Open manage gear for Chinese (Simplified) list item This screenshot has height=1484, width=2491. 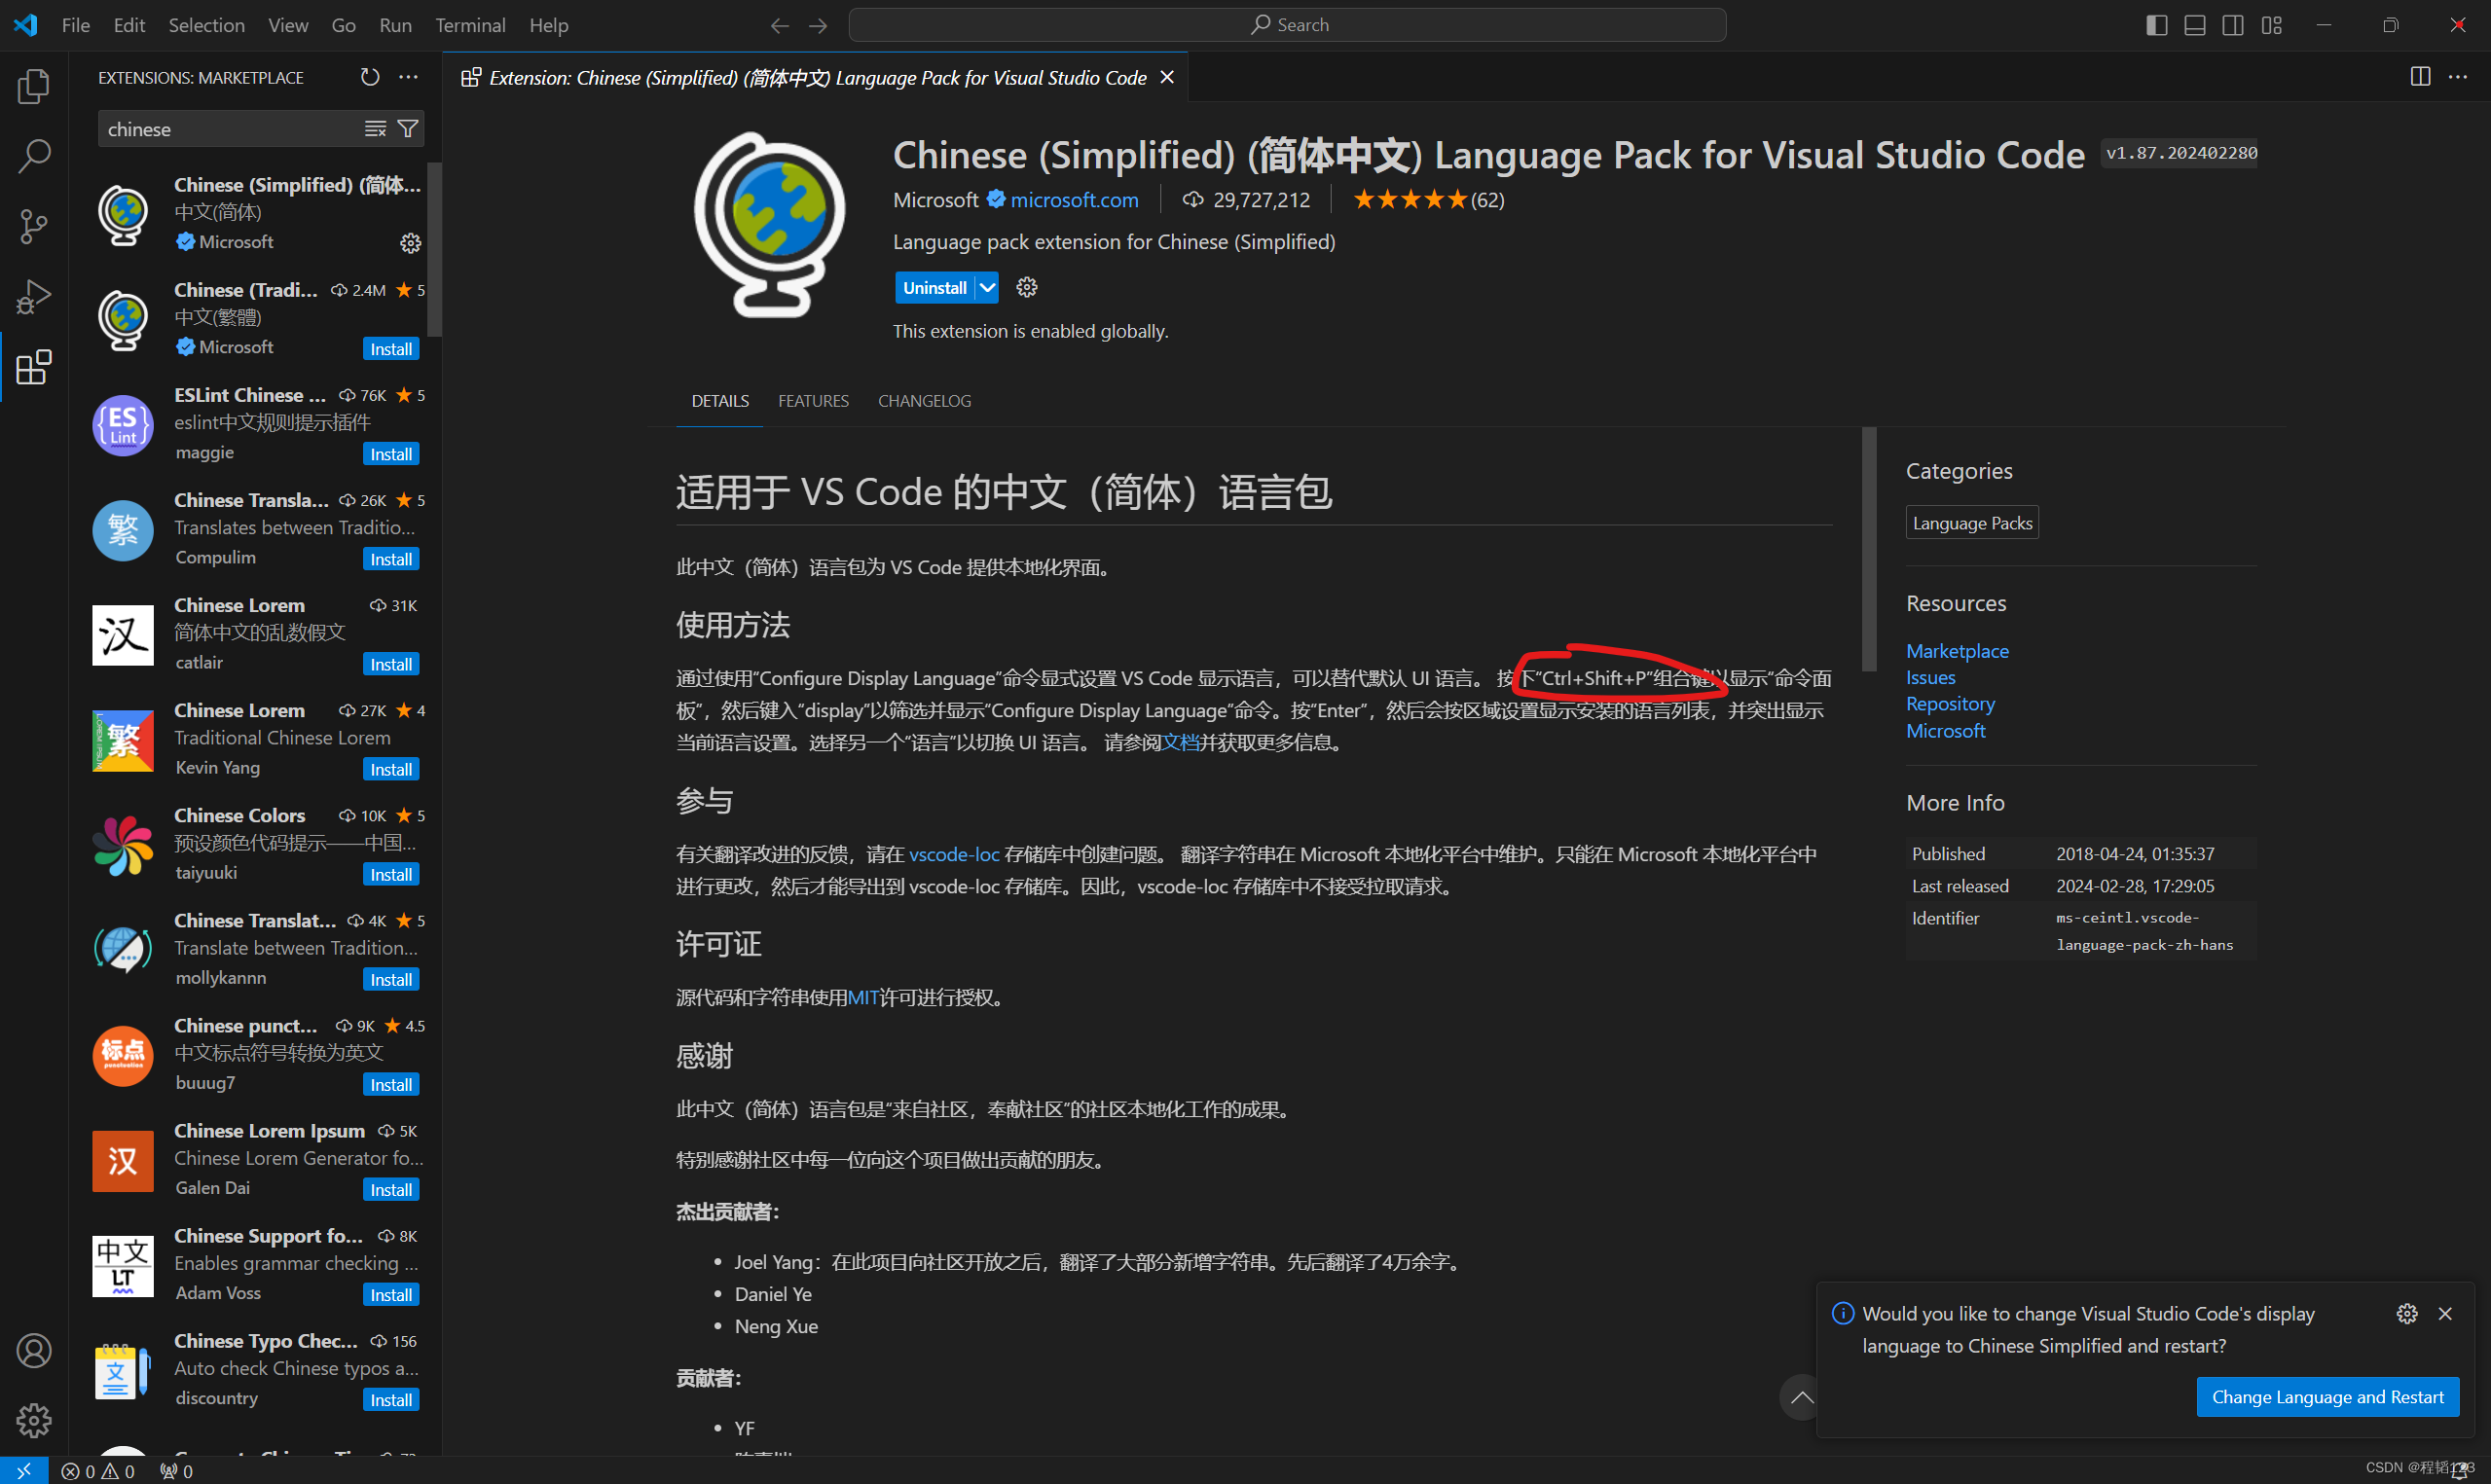point(410,243)
